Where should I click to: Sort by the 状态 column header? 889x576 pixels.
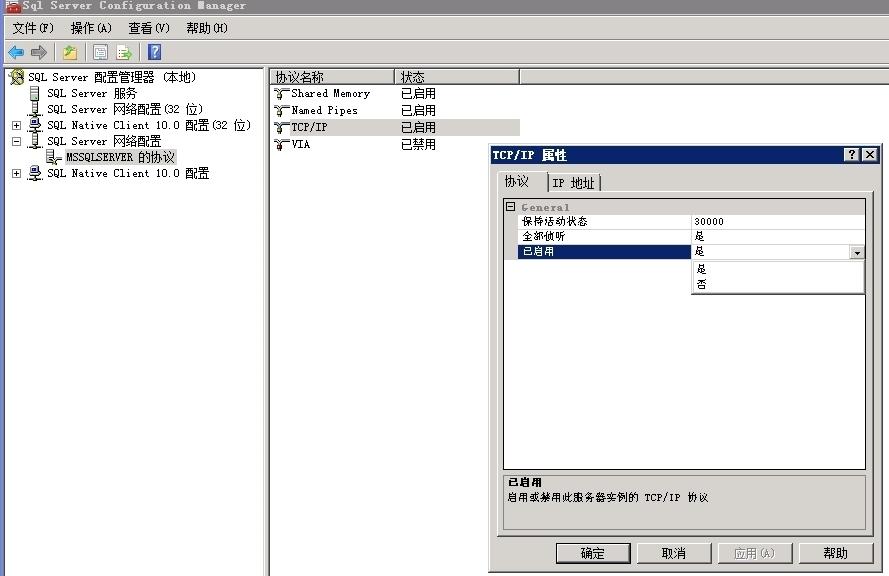(x=457, y=77)
